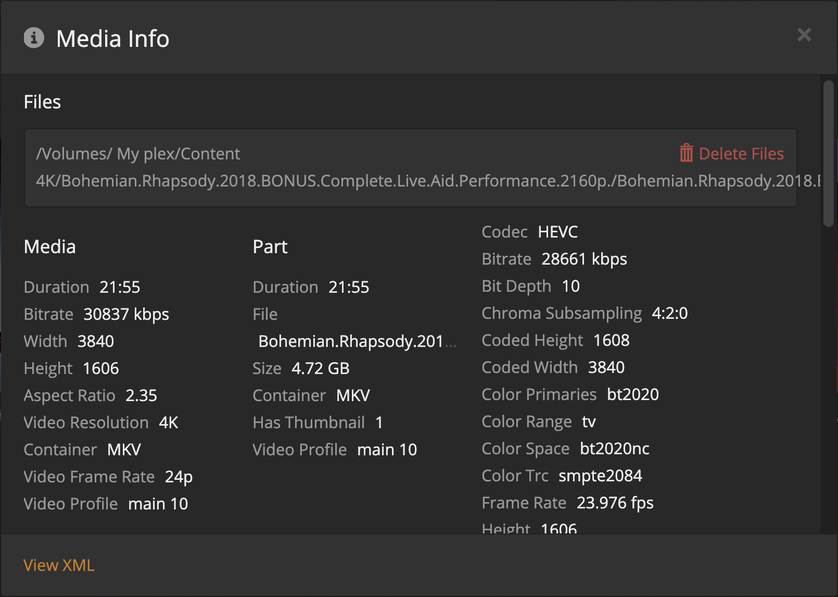838x597 pixels.
Task: Click the truncated Bohemian.Rhapsody.201… file name
Action: pyautogui.click(x=357, y=341)
